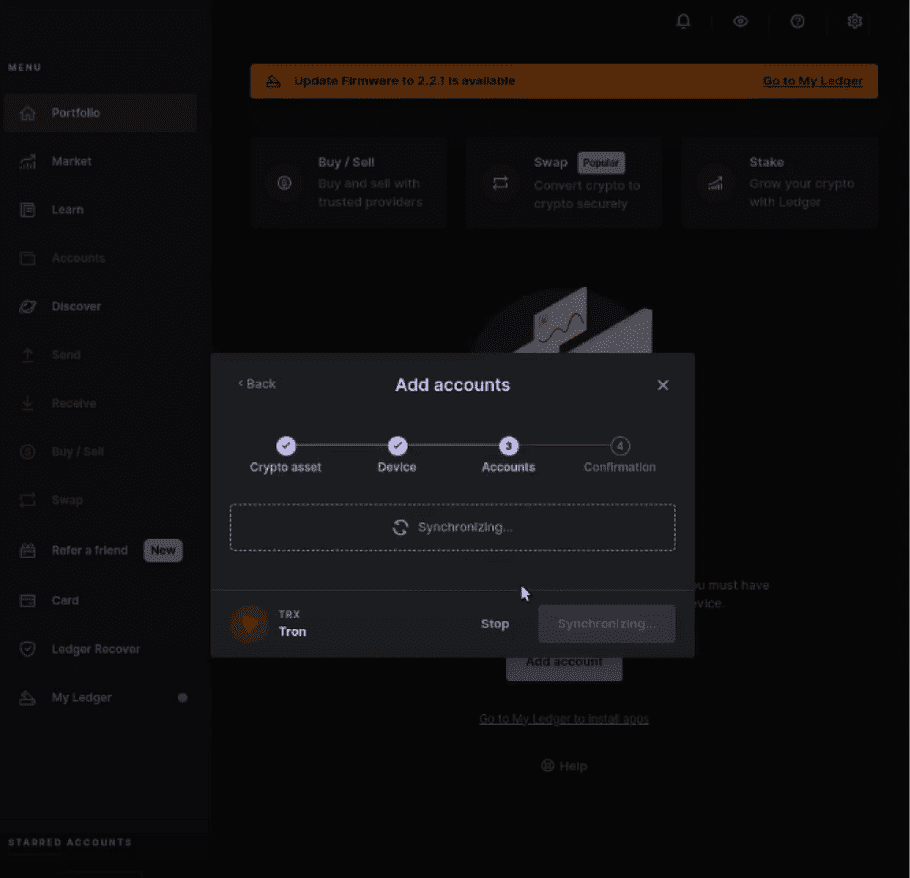The image size is (910, 878).
Task: Click the Discover planet icon
Action: 29,307
